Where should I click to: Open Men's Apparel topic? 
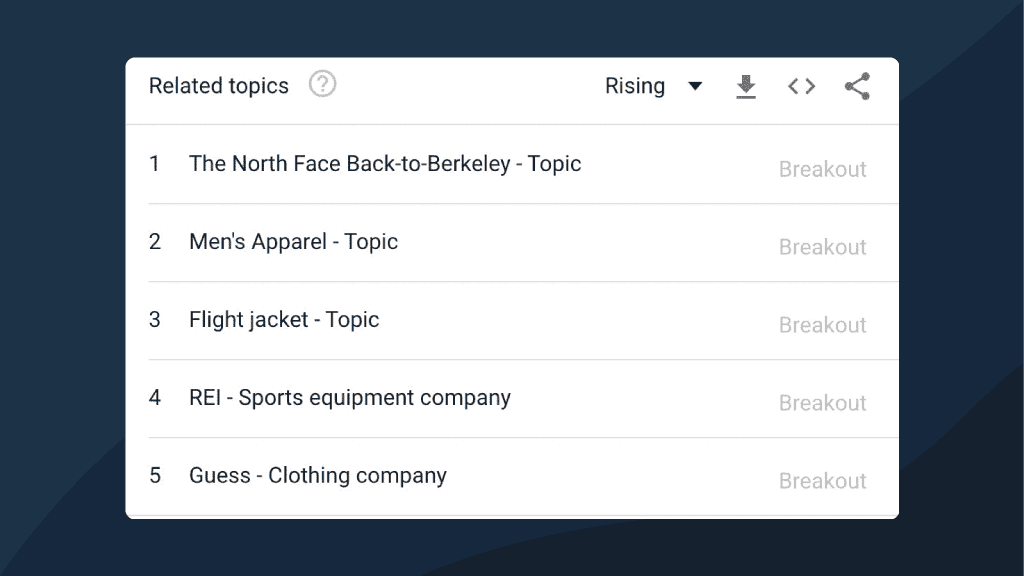(293, 242)
